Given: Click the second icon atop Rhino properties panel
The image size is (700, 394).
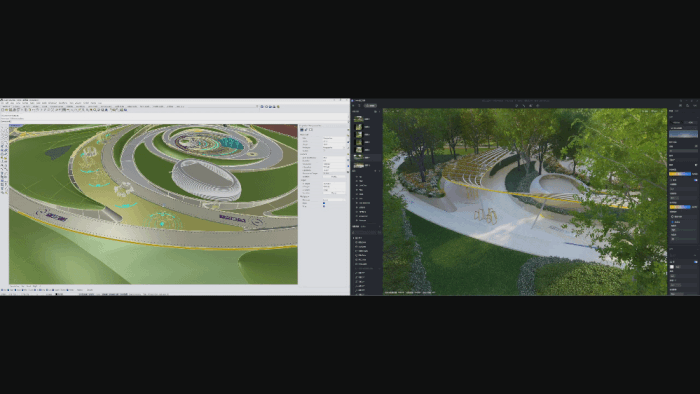Looking at the screenshot, I should (x=306, y=130).
